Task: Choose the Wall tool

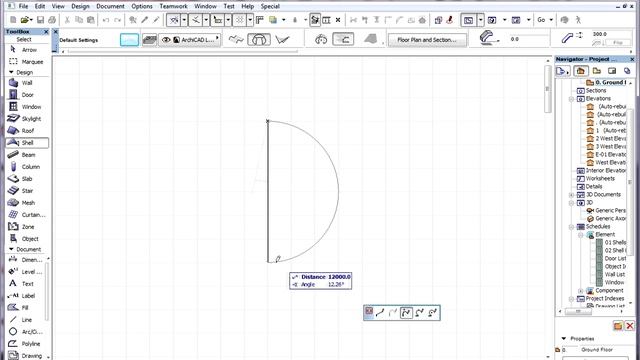Action: click(27, 83)
